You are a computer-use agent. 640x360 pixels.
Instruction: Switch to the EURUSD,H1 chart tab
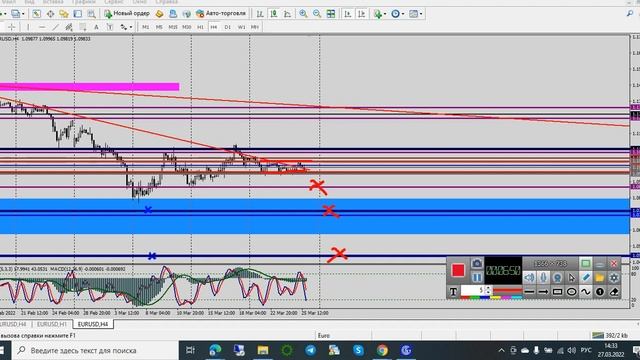click(x=52, y=324)
